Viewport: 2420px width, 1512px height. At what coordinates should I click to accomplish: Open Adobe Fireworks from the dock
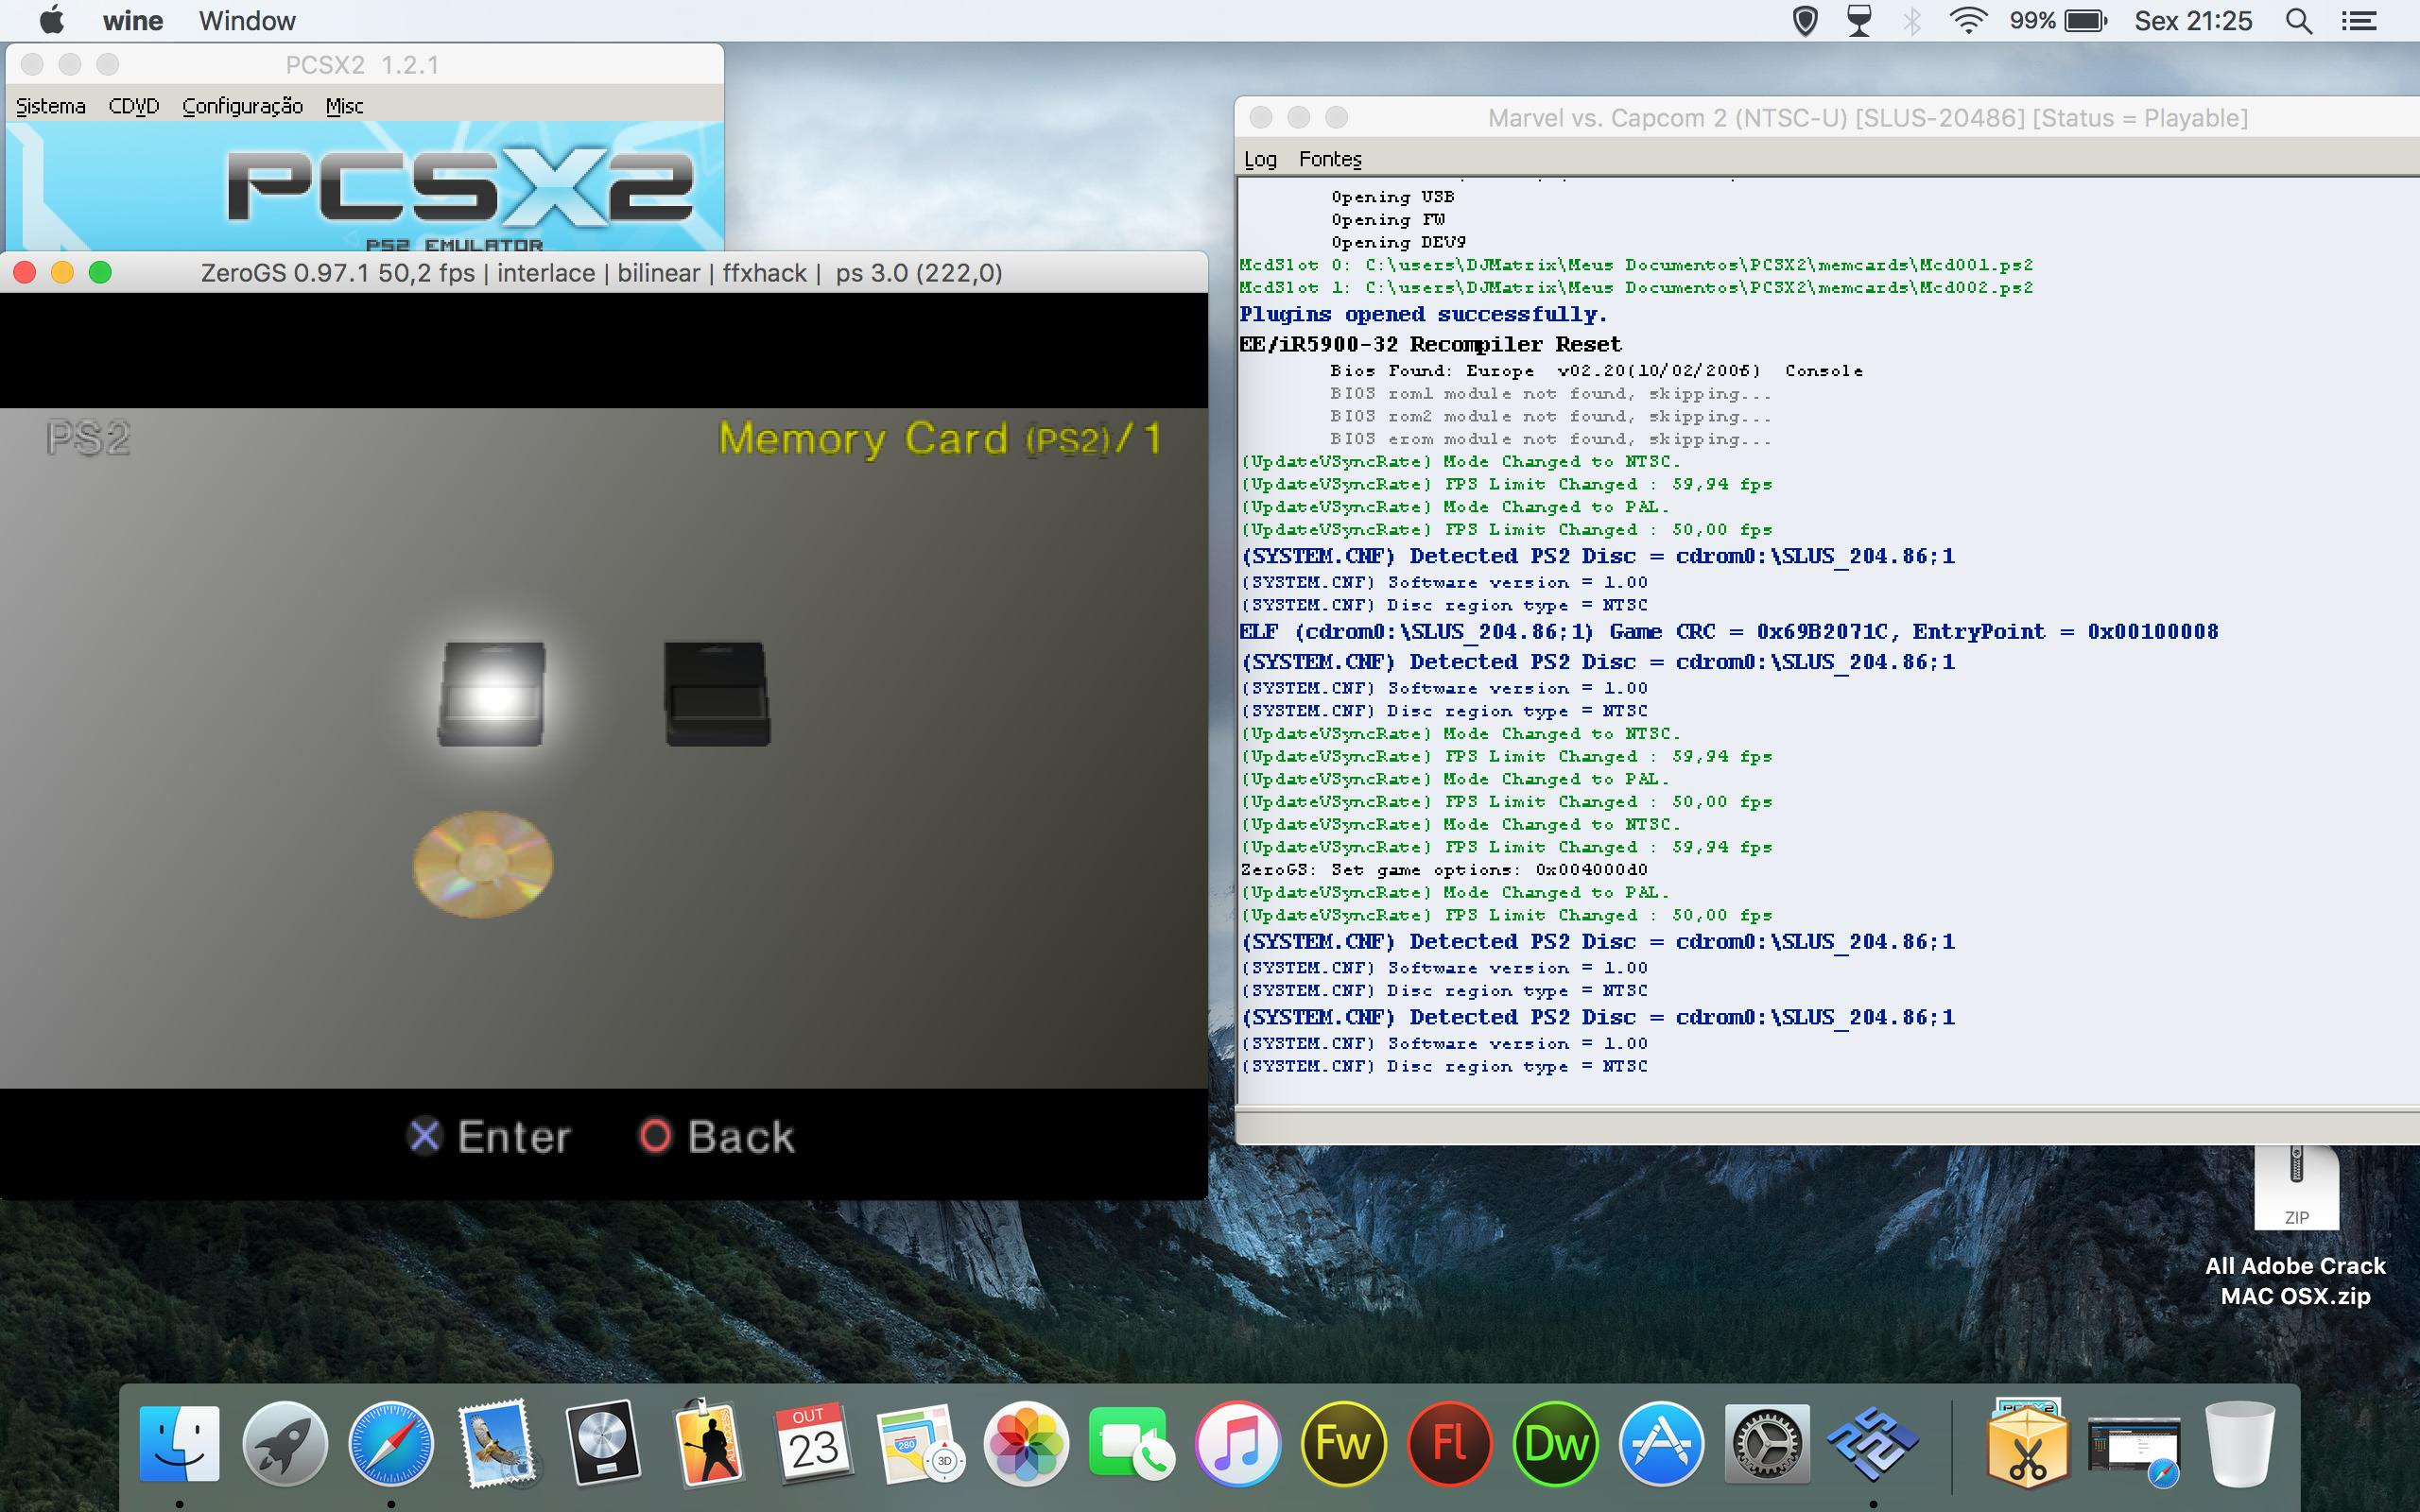point(1343,1444)
